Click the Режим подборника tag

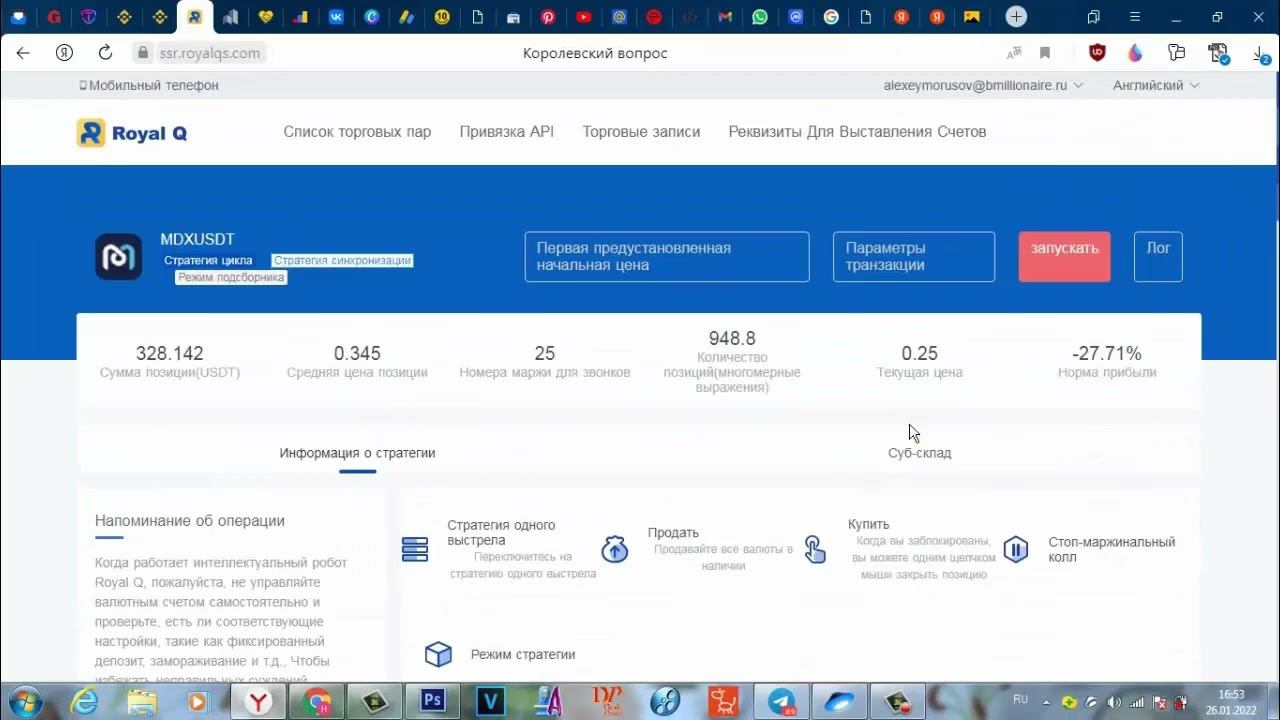pos(231,277)
